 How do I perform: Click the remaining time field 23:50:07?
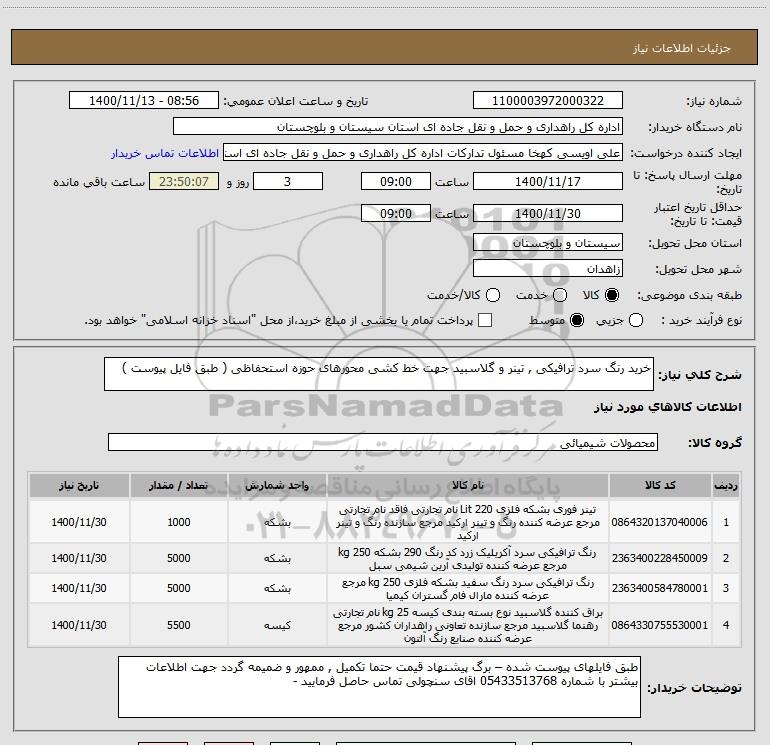(184, 181)
